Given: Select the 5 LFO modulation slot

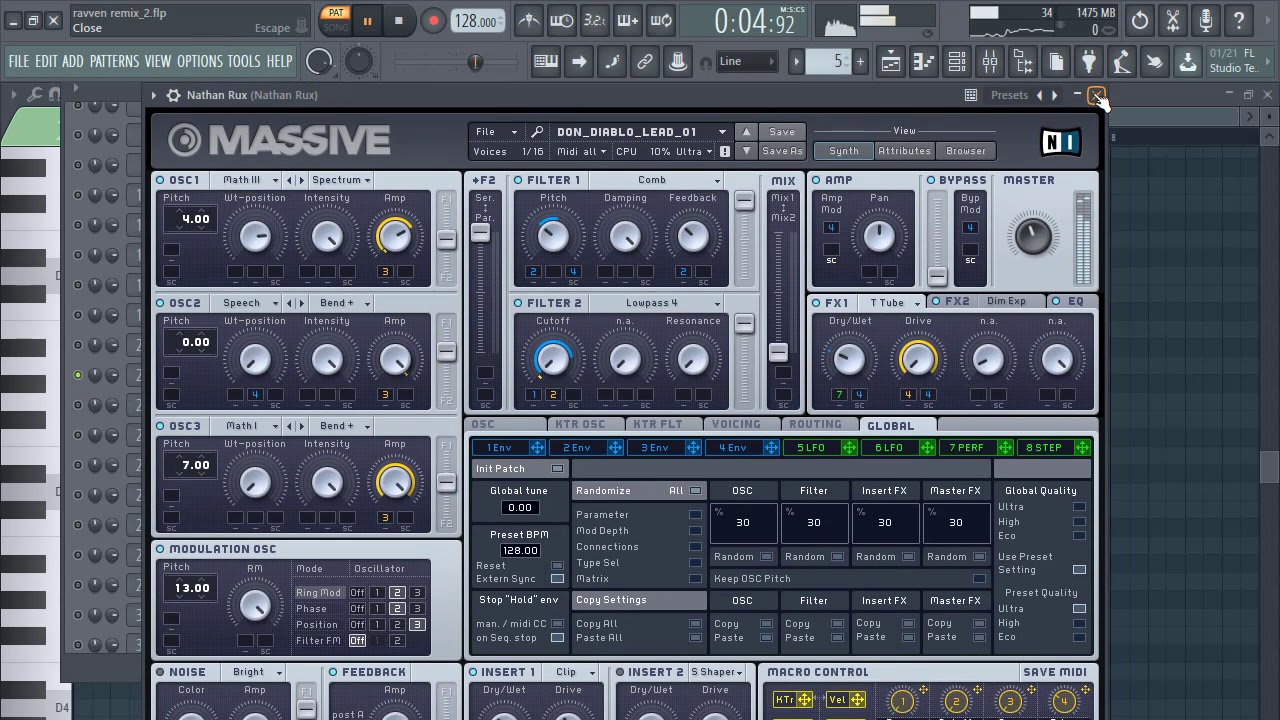Looking at the screenshot, I should coord(822,448).
